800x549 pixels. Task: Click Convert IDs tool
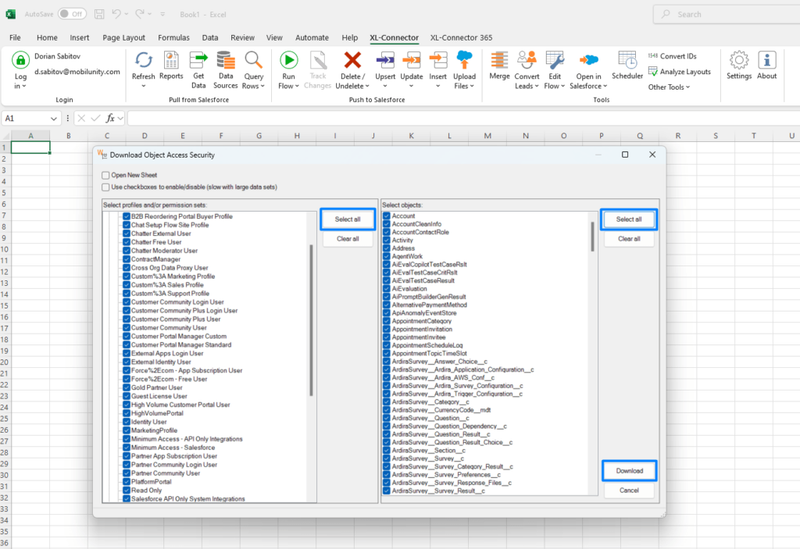tap(672, 56)
